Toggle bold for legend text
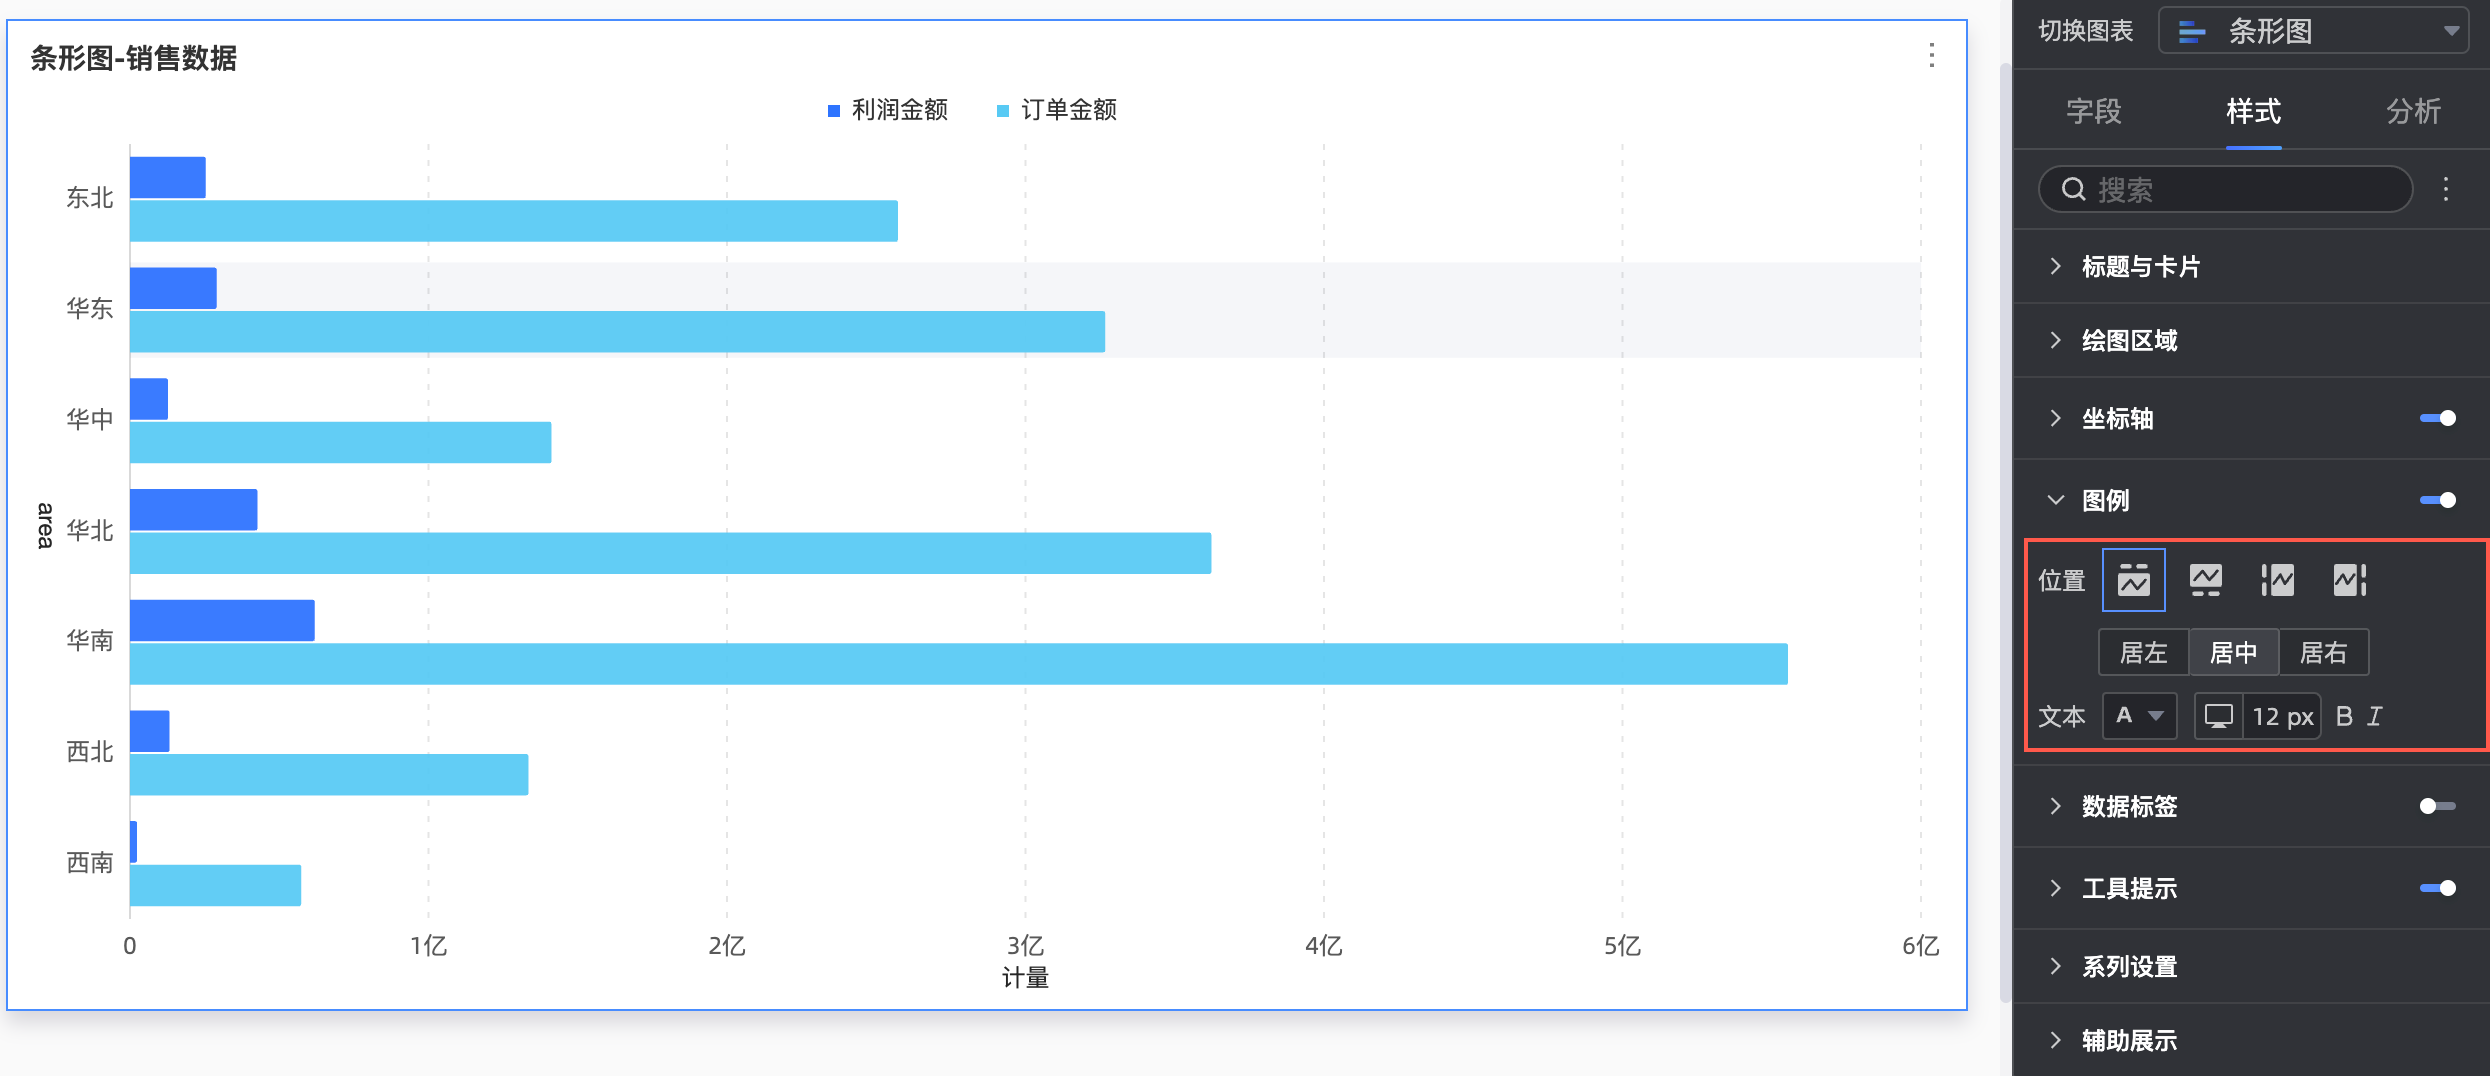This screenshot has width=2490, height=1076. pos(2343,716)
